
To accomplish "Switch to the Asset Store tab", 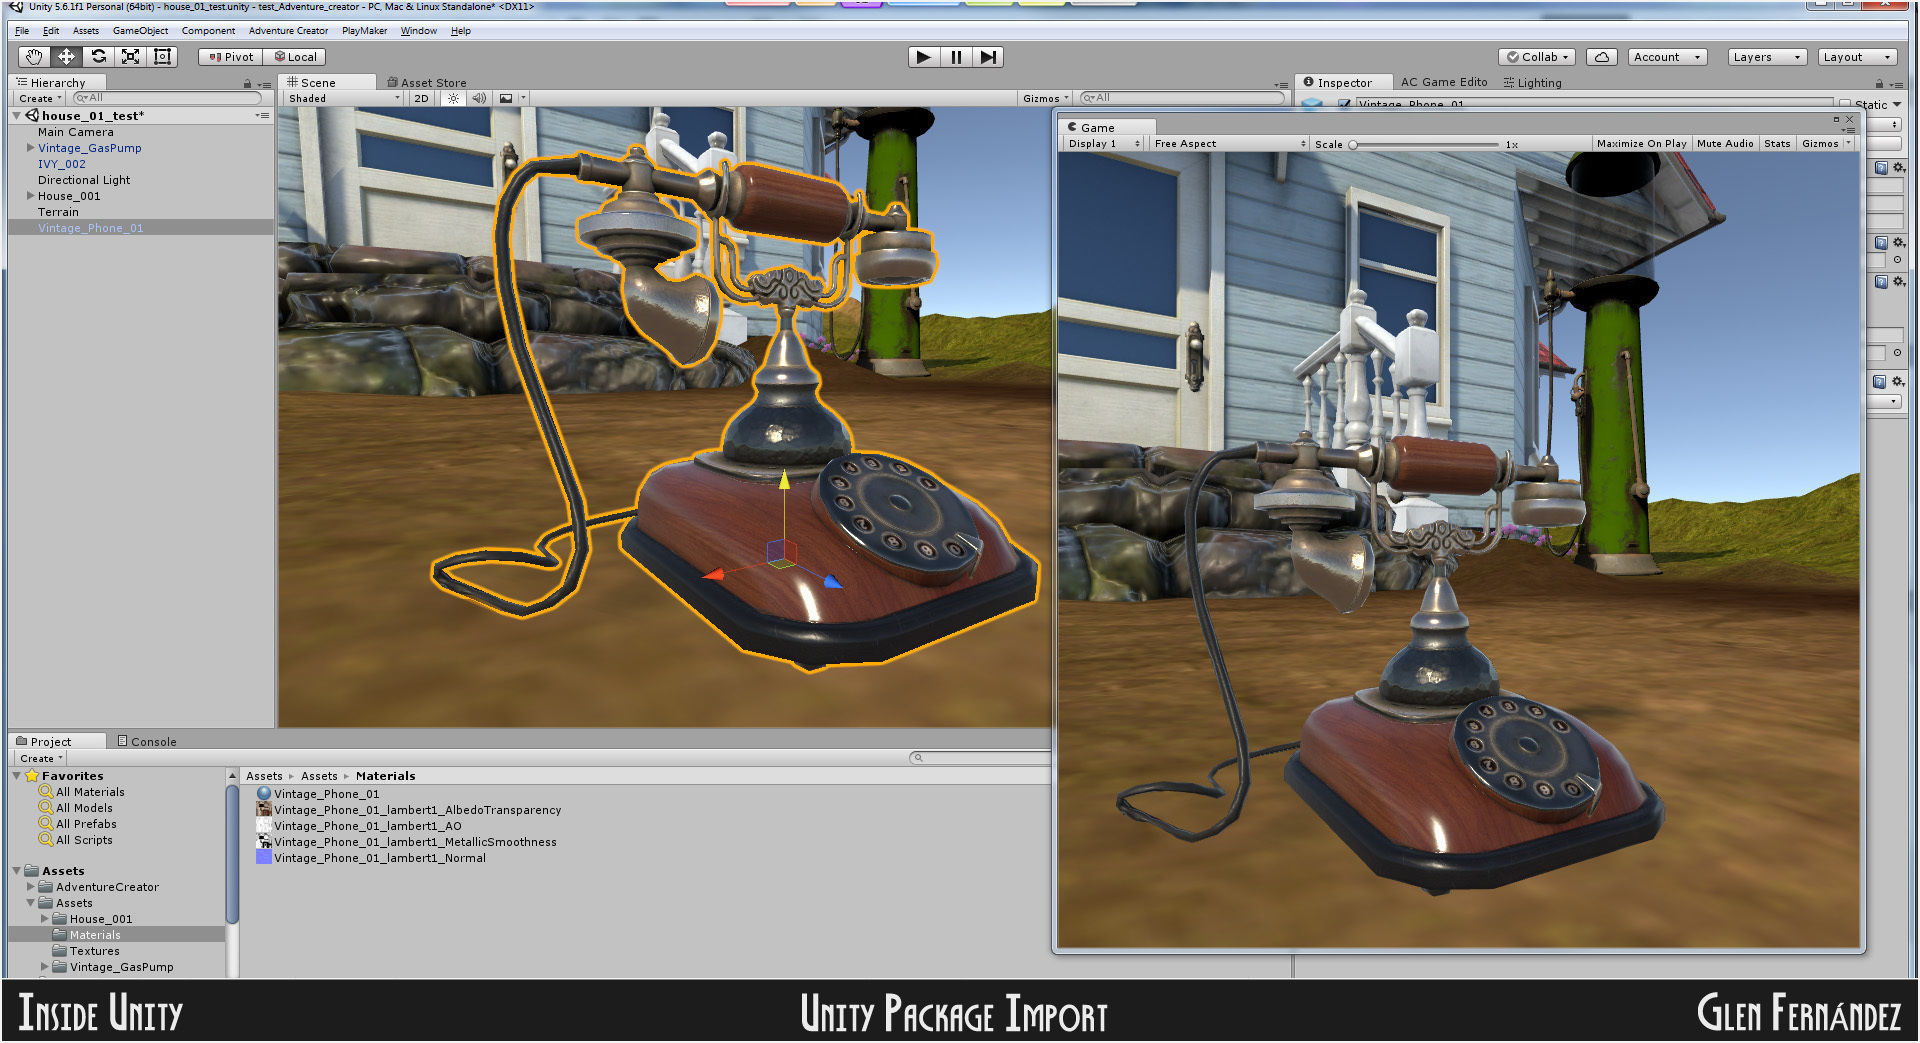I will pyautogui.click(x=427, y=83).
